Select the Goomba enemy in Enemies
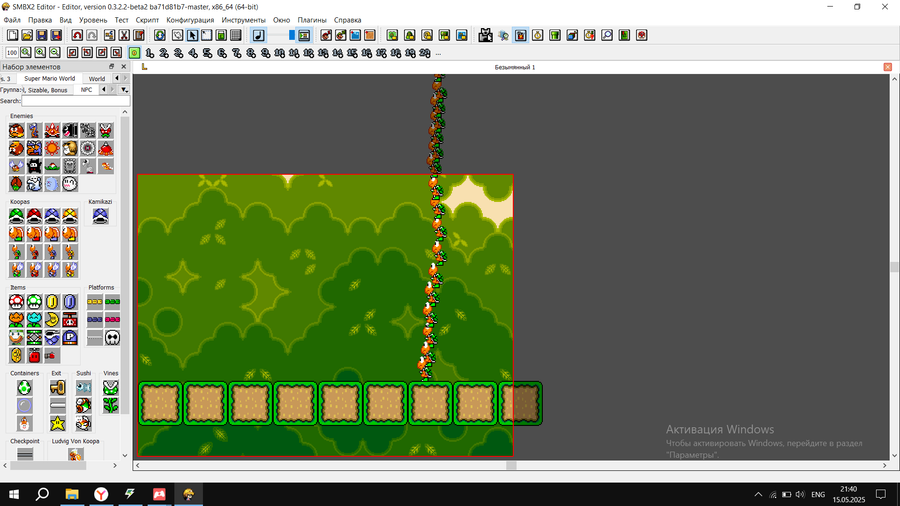 point(17,131)
